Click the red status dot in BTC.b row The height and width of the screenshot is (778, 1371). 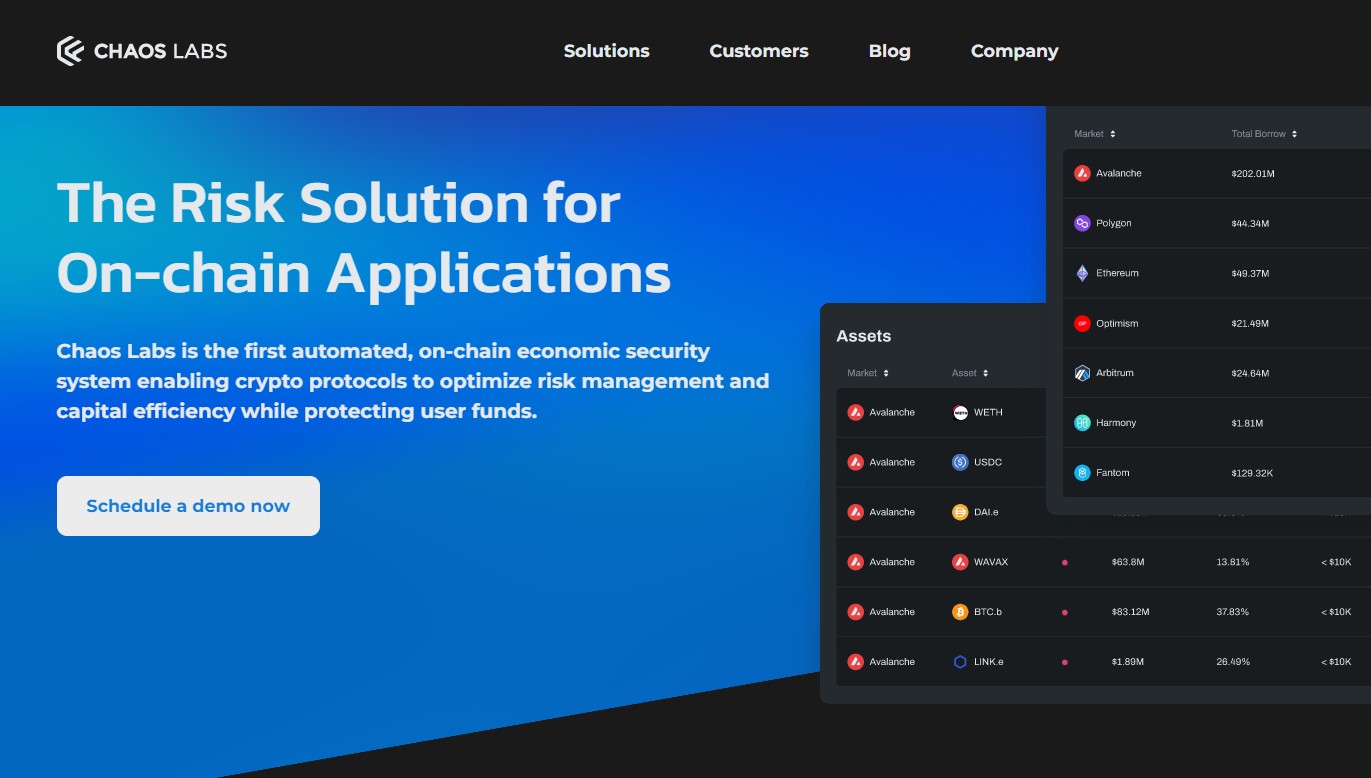(1064, 612)
